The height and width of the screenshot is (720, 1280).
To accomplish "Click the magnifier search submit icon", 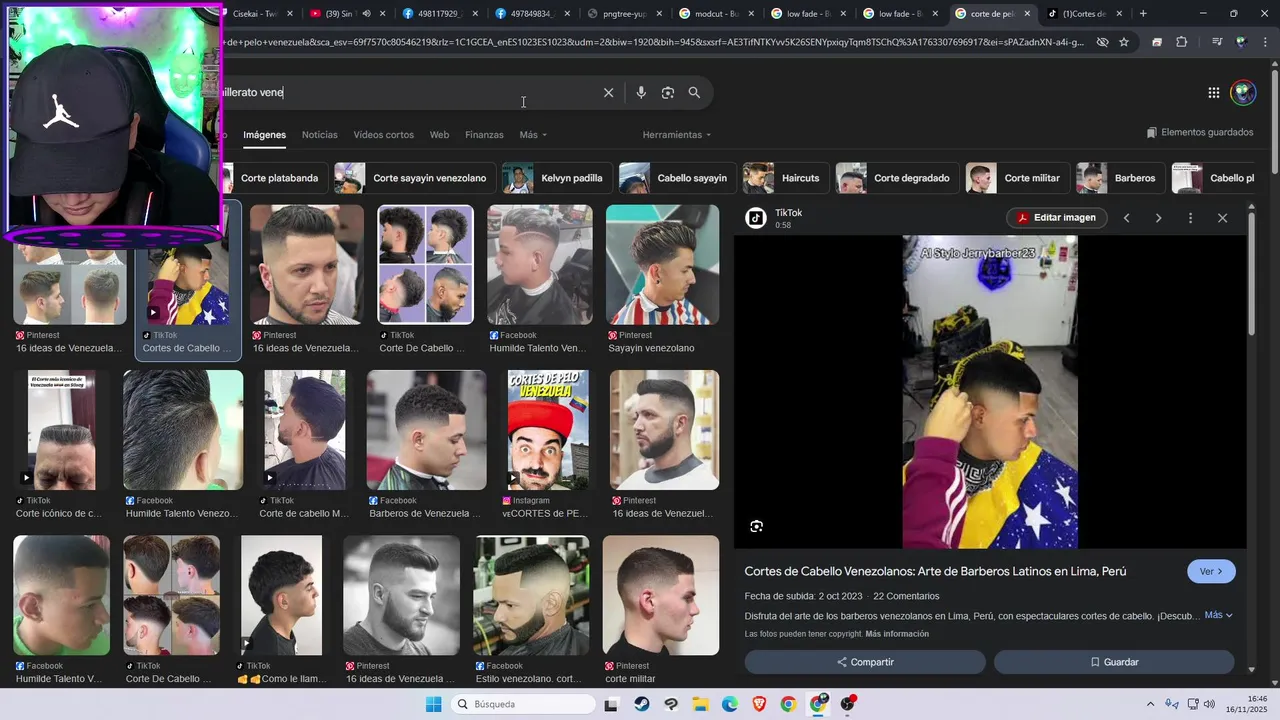I will pos(694,93).
